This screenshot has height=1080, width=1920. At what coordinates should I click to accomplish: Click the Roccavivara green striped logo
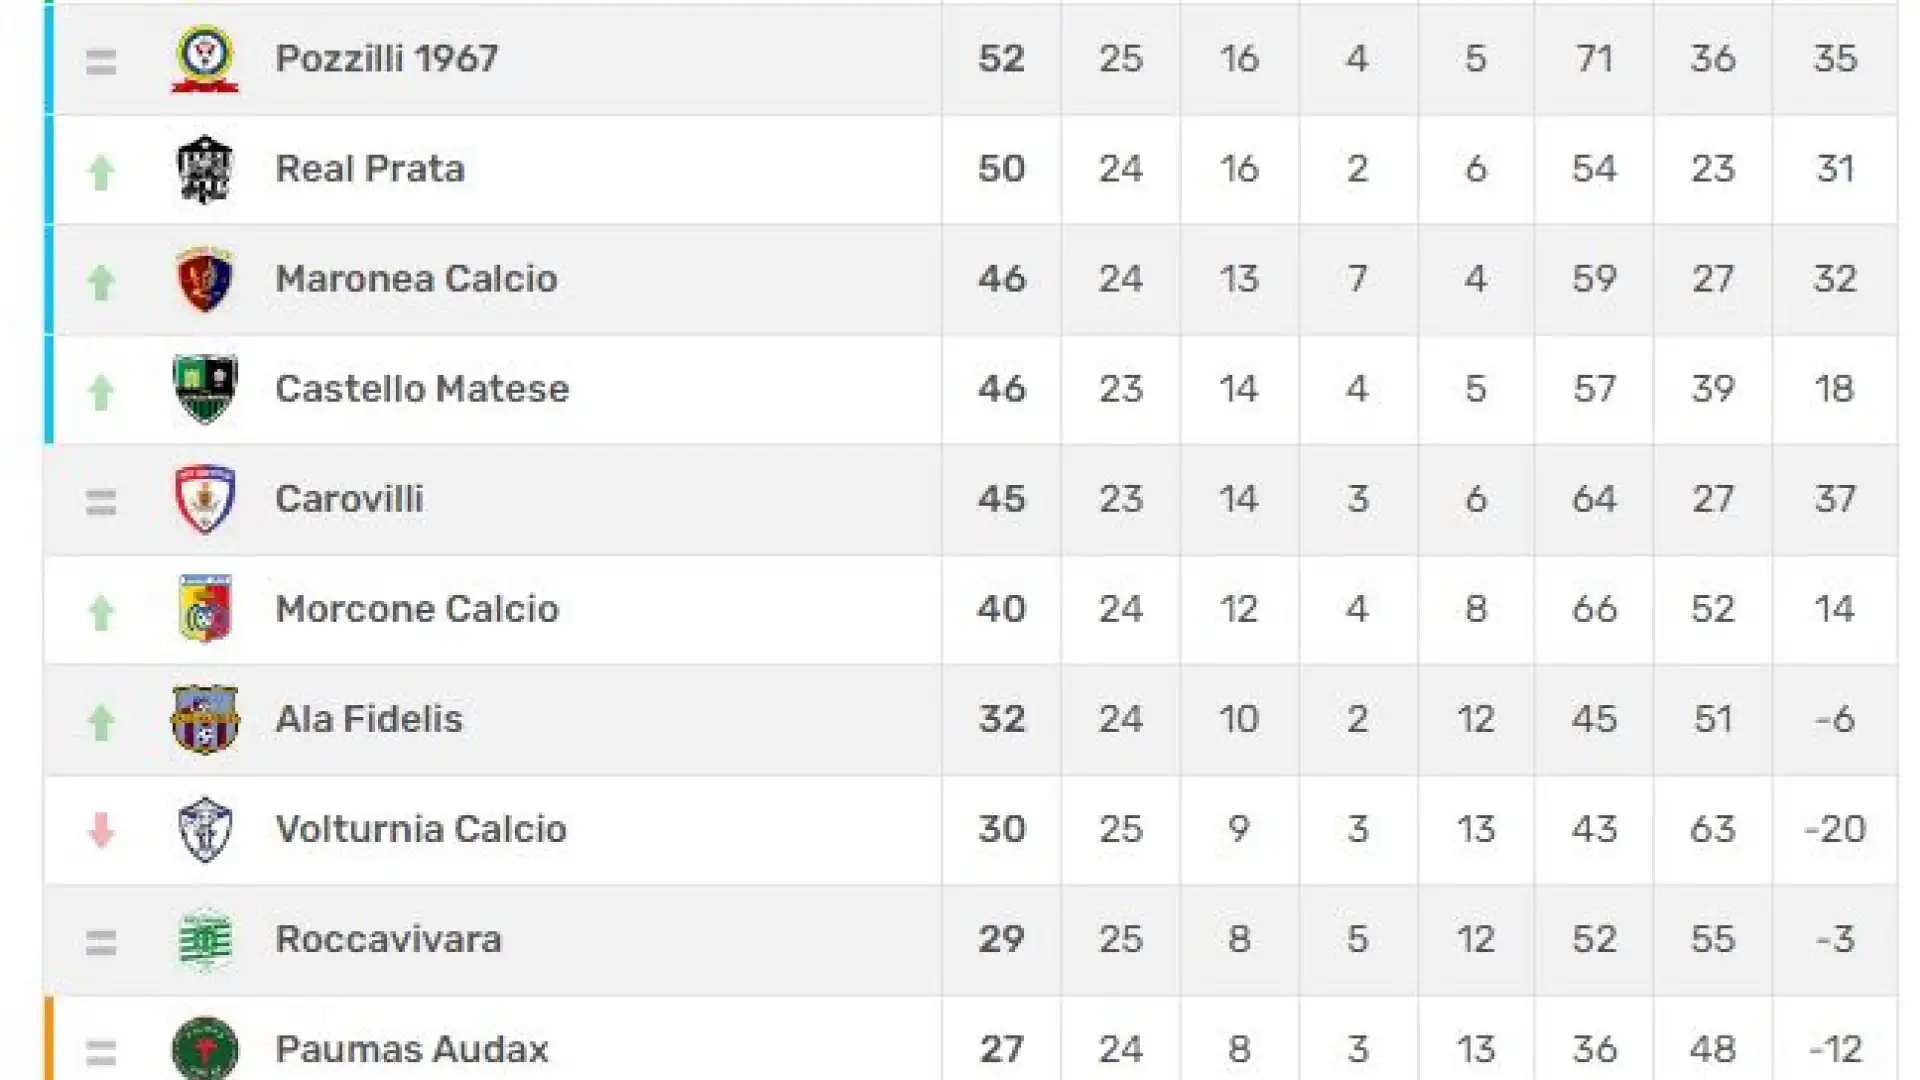[x=205, y=940]
